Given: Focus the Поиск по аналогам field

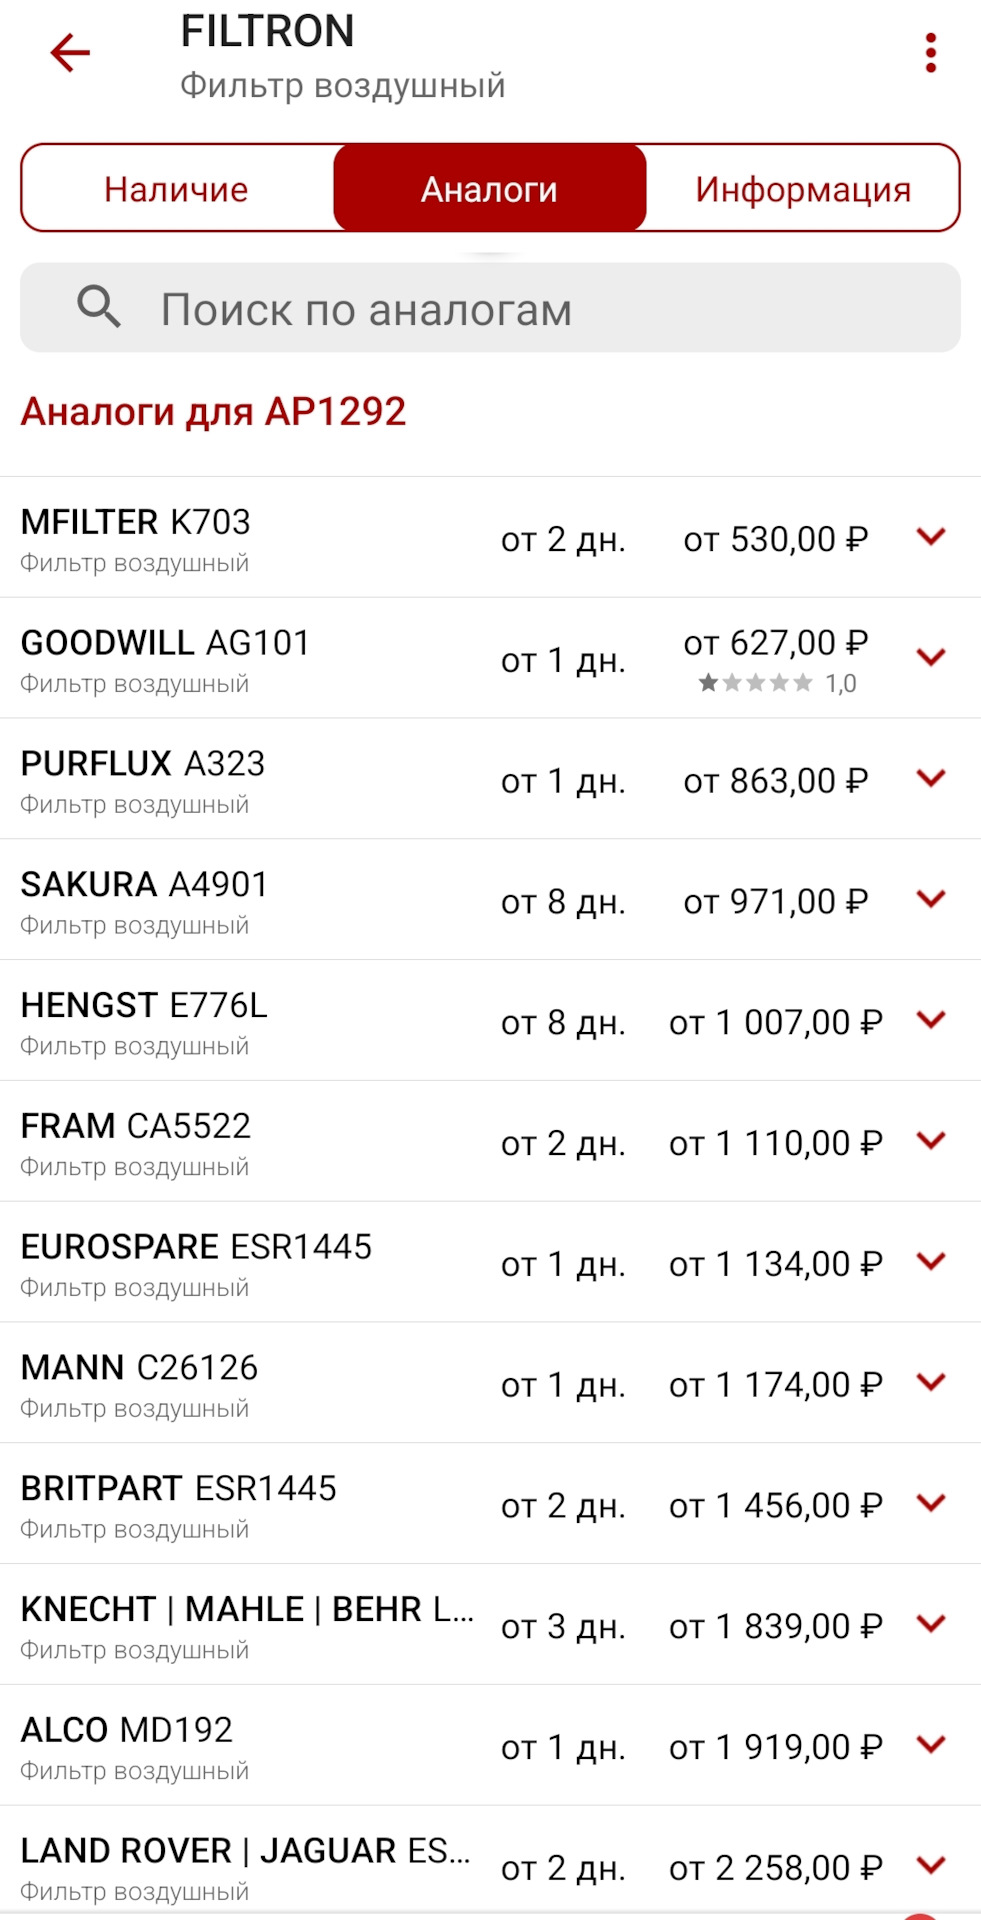Looking at the screenshot, I should click(x=520, y=309).
